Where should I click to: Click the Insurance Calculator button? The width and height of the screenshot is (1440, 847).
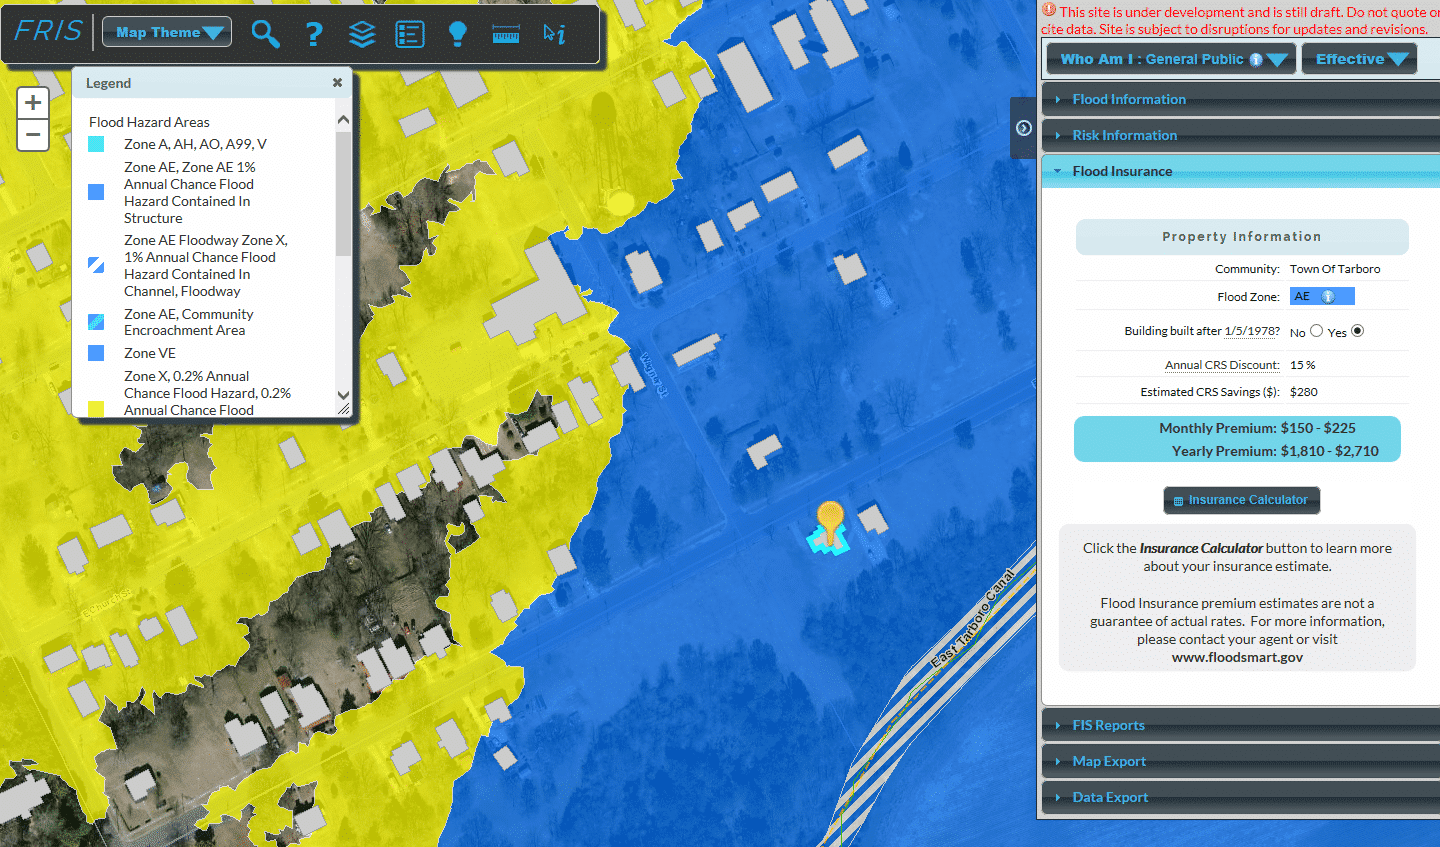pos(1241,500)
